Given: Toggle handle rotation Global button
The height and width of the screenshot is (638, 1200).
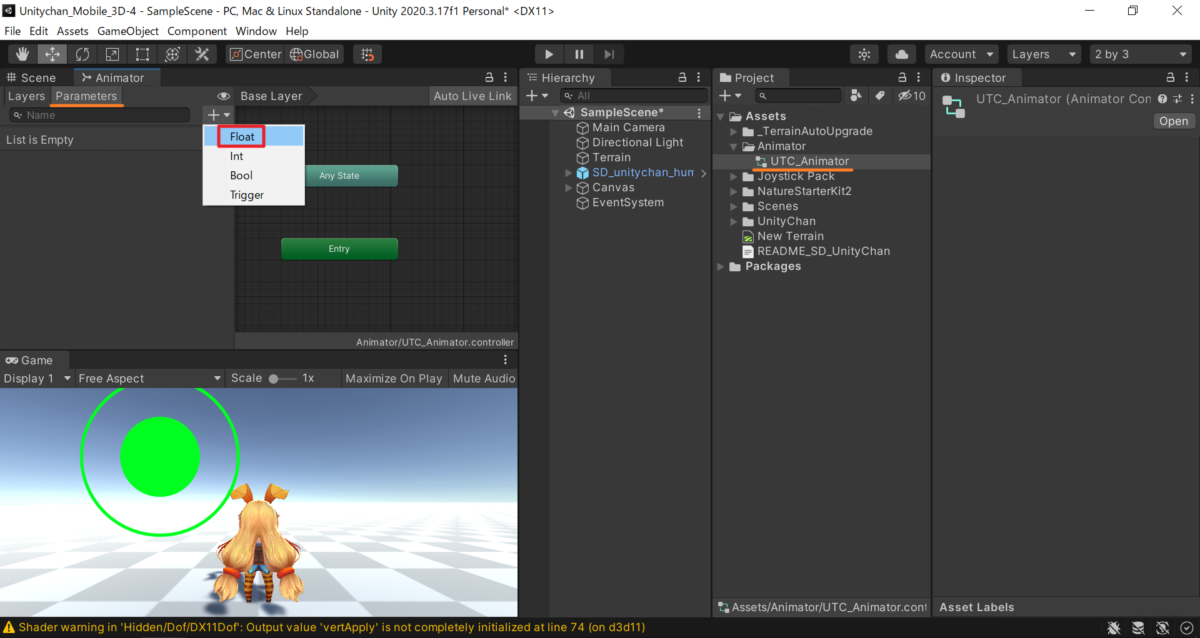Looking at the screenshot, I should [x=315, y=54].
